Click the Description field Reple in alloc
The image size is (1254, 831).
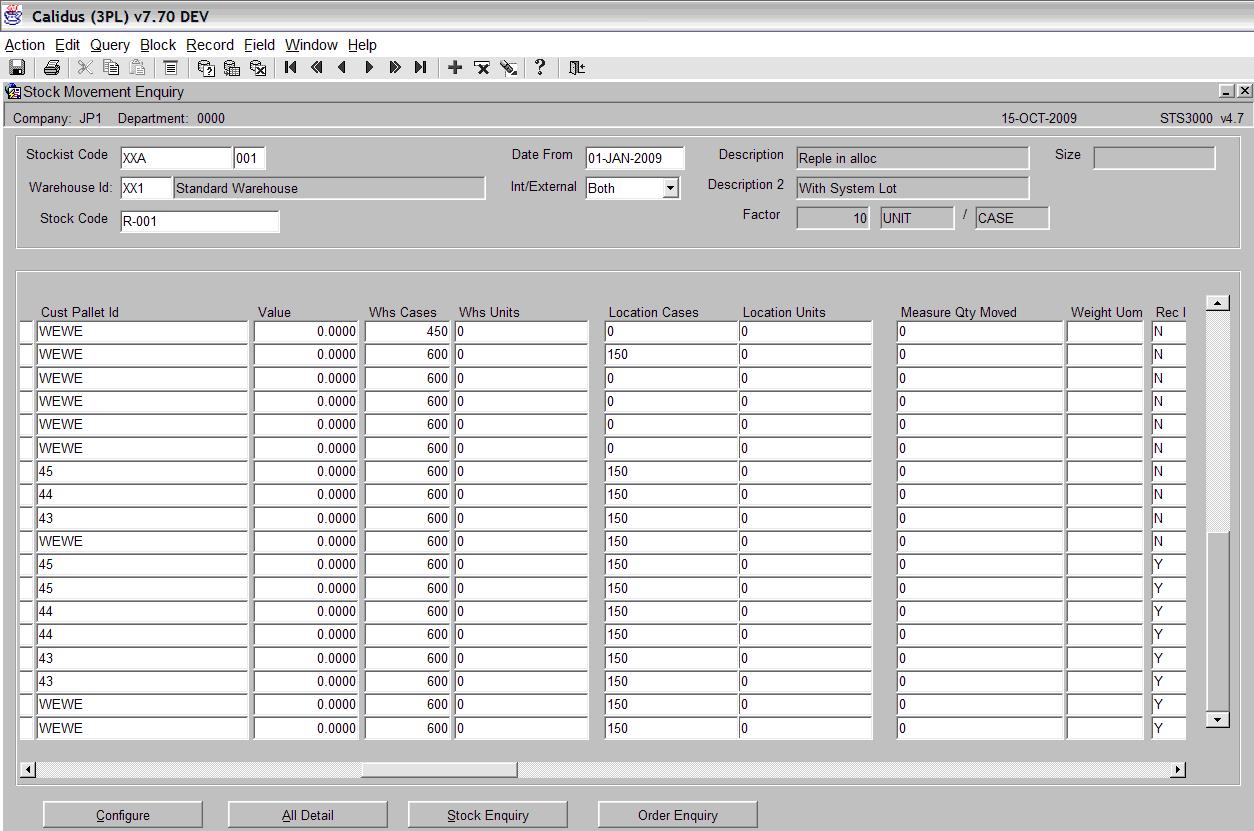coord(912,158)
